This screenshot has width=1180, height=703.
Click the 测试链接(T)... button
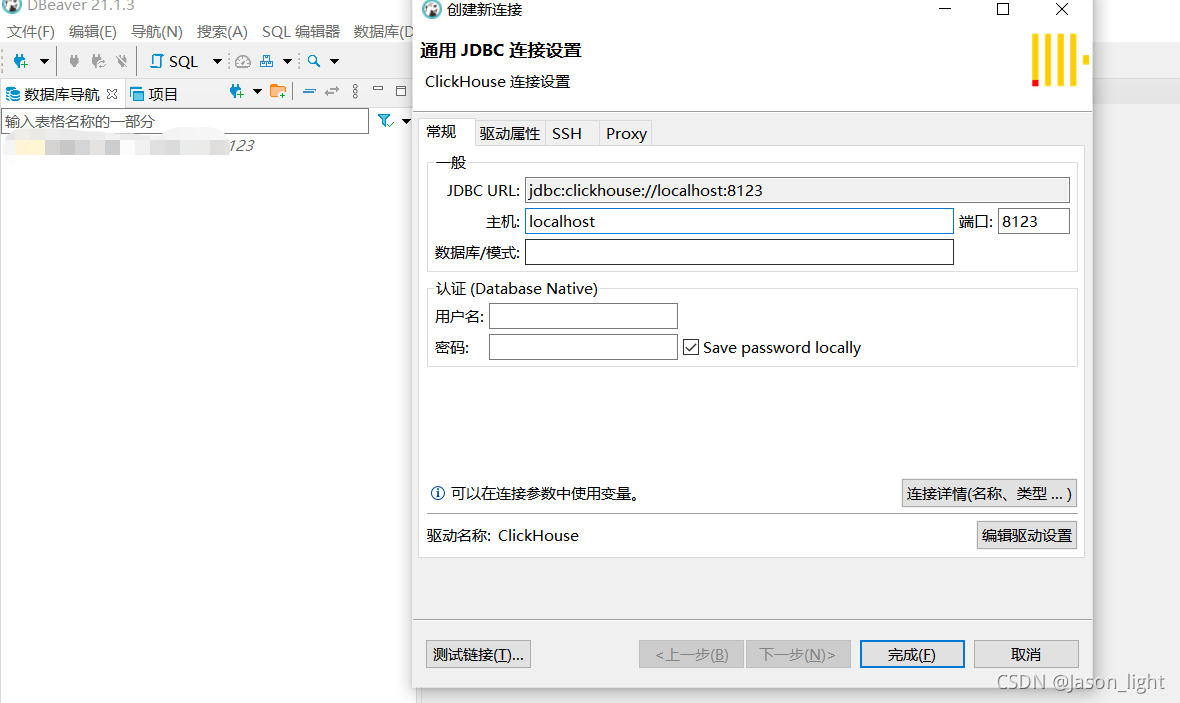(x=479, y=654)
